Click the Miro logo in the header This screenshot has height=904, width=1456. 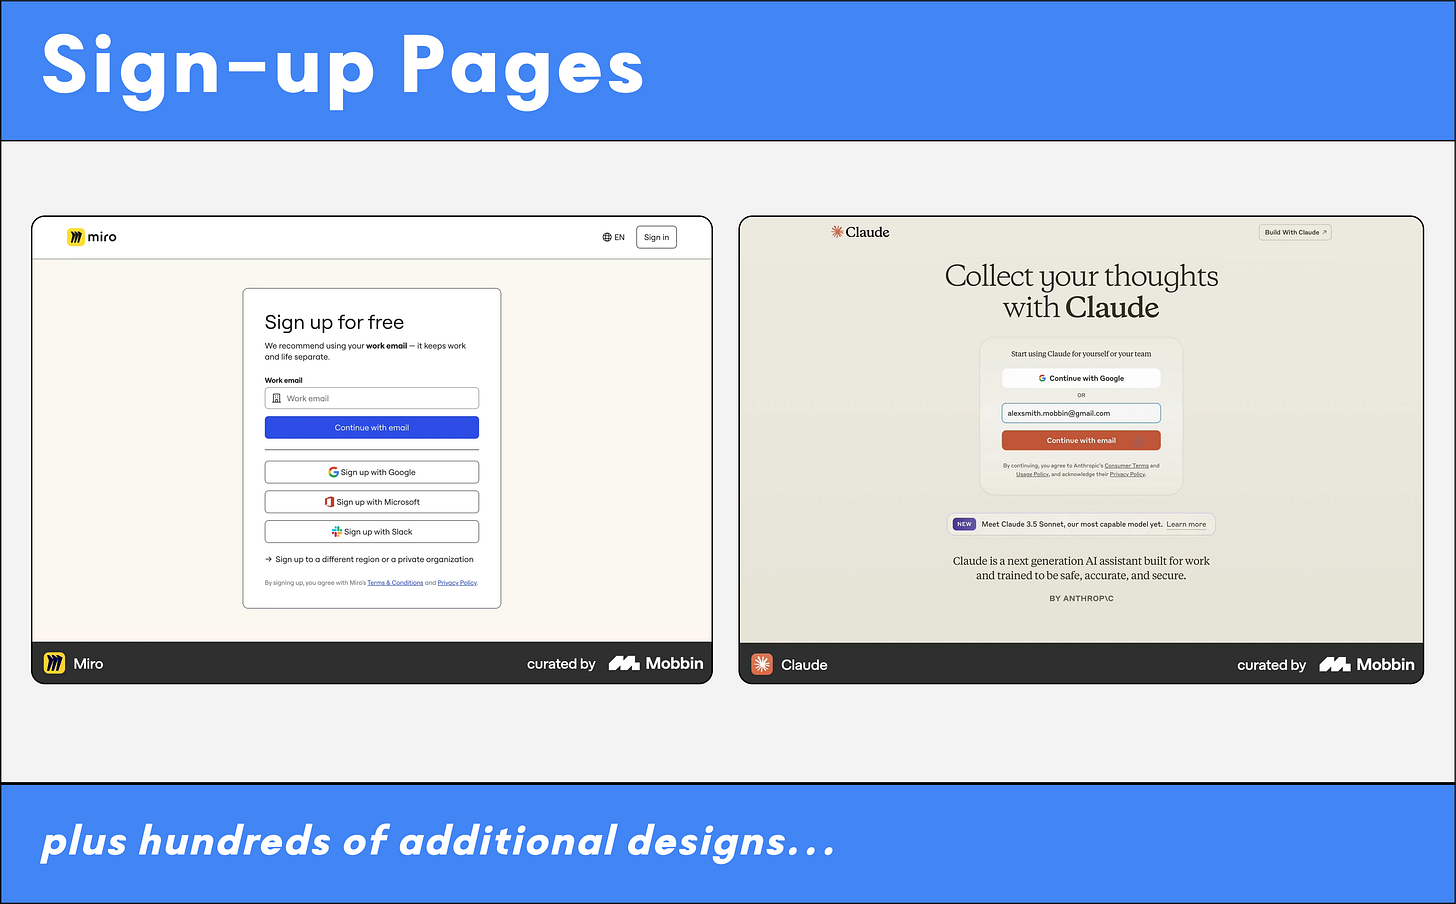(92, 237)
